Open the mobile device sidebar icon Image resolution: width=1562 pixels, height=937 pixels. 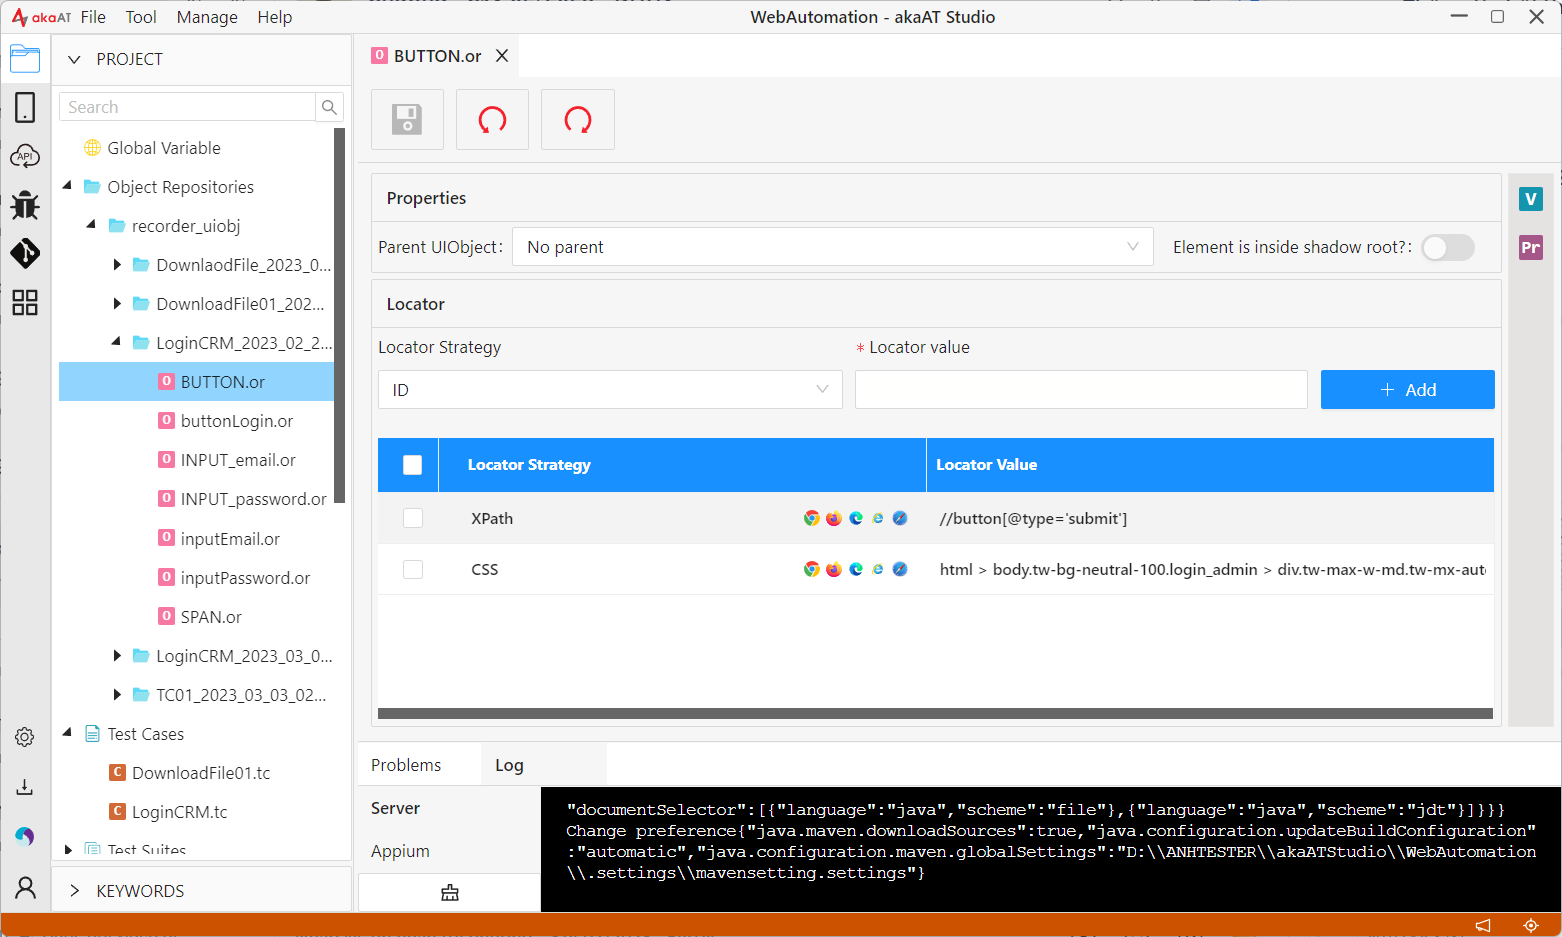point(25,107)
